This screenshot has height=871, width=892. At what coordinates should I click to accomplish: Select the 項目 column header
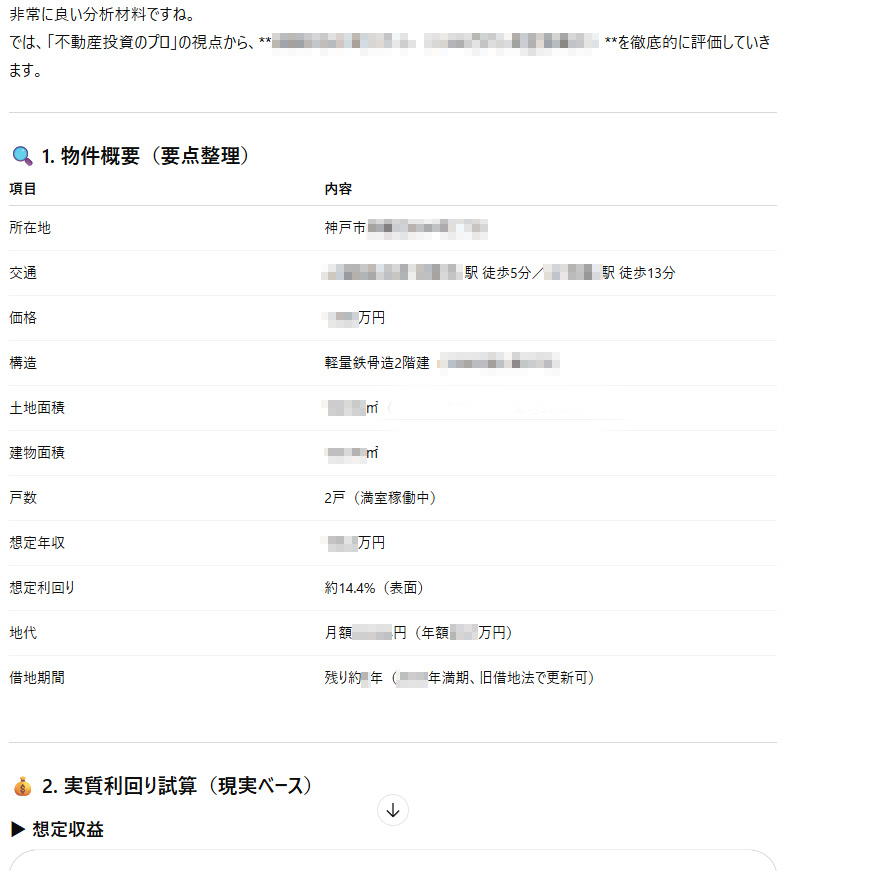pyautogui.click(x=23, y=189)
